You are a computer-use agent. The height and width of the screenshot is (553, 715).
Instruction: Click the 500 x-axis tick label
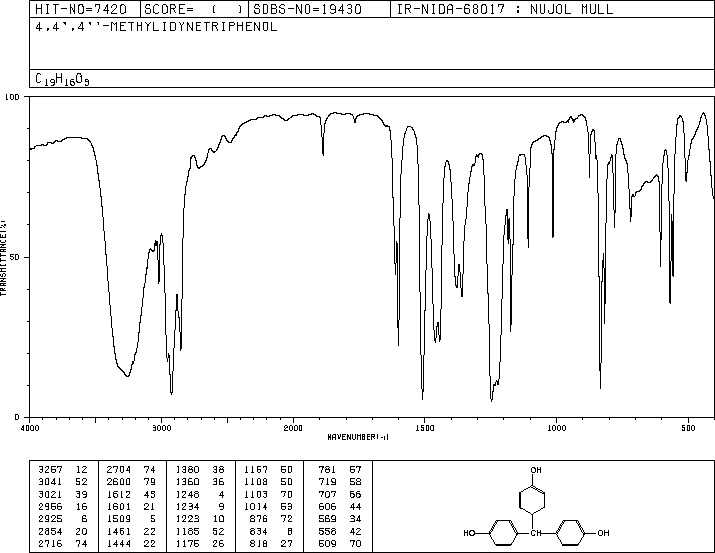click(688, 428)
